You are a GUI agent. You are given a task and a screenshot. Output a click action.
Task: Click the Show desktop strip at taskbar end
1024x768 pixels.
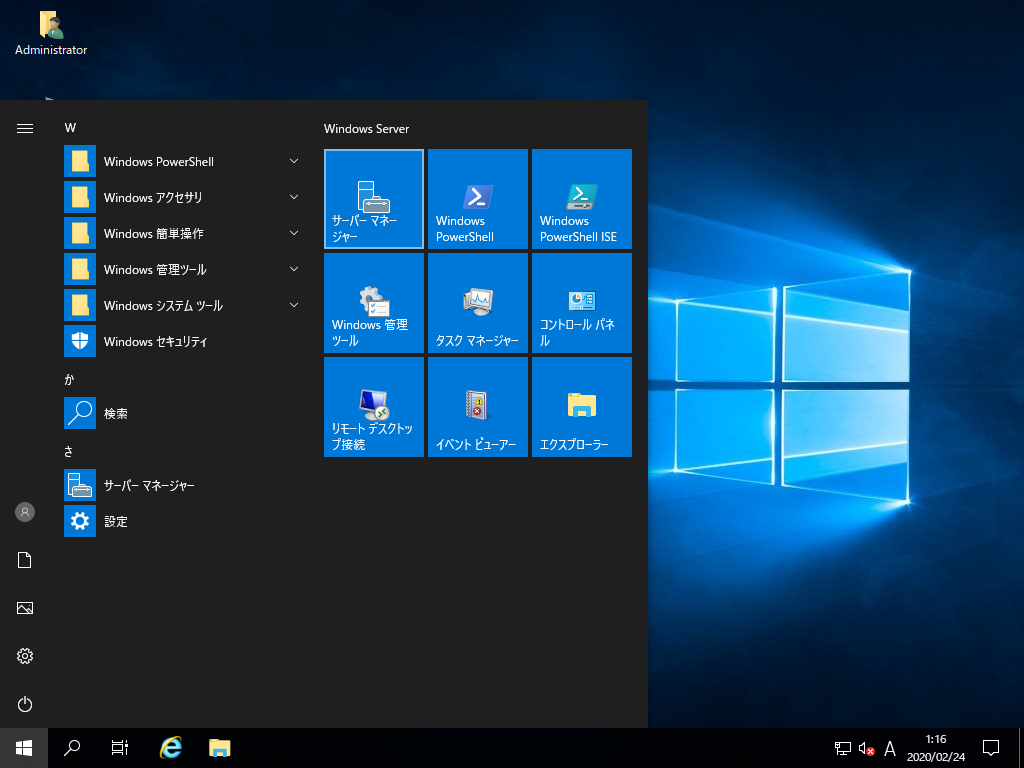click(x=1021, y=748)
